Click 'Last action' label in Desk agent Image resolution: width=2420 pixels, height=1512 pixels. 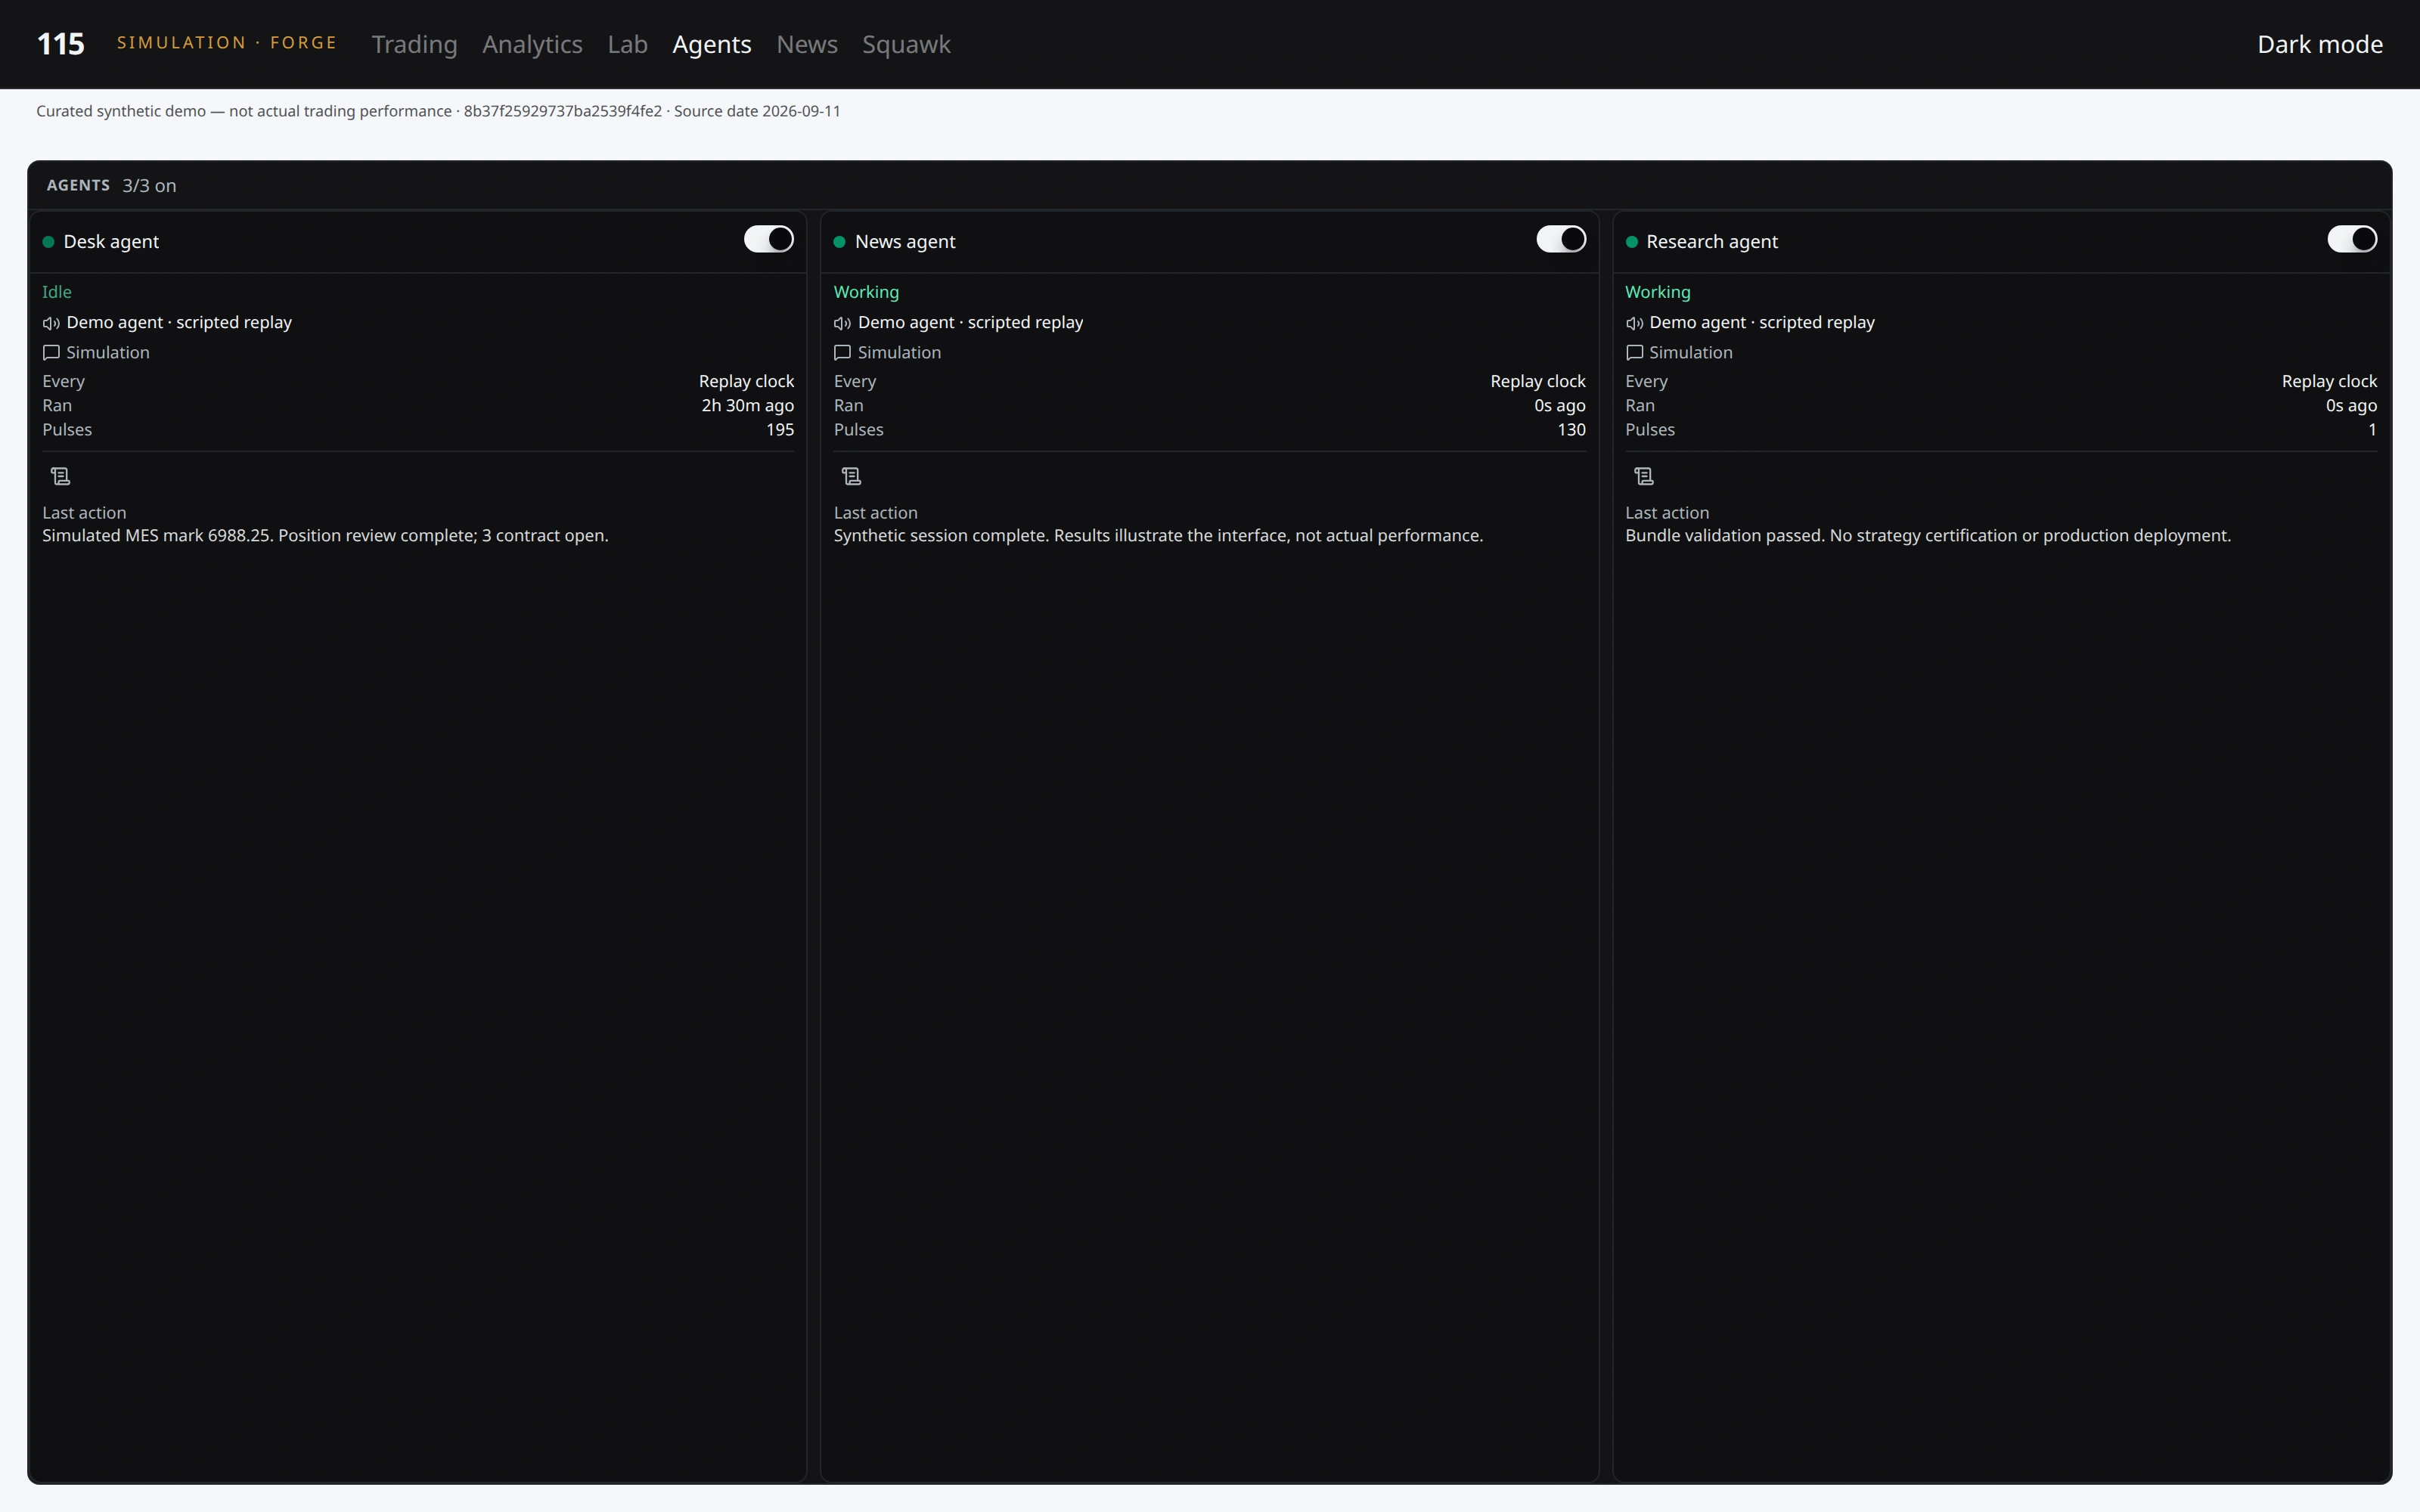pyautogui.click(x=84, y=513)
